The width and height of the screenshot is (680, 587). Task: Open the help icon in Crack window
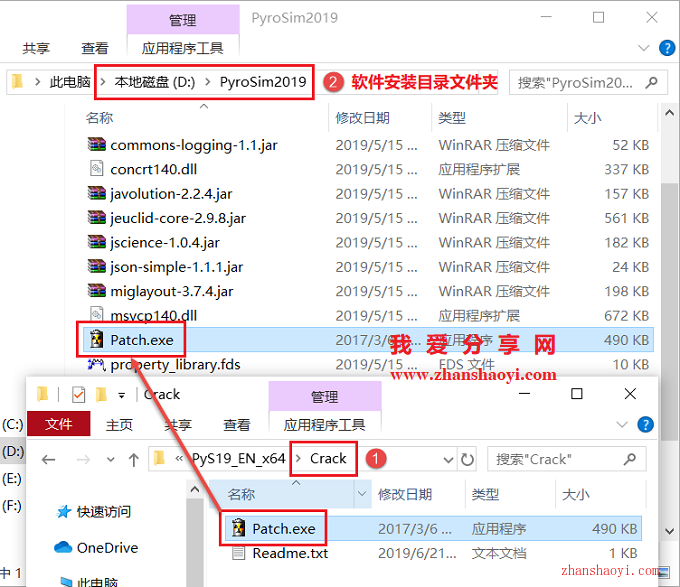645,424
